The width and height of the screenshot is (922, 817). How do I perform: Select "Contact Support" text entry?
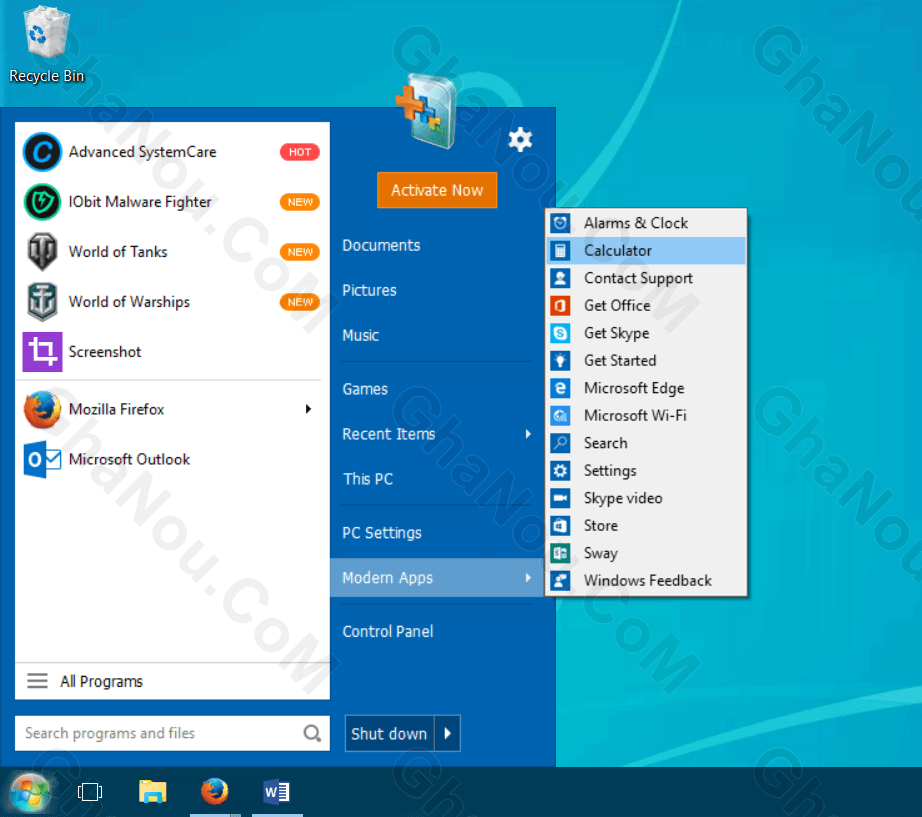coord(638,278)
